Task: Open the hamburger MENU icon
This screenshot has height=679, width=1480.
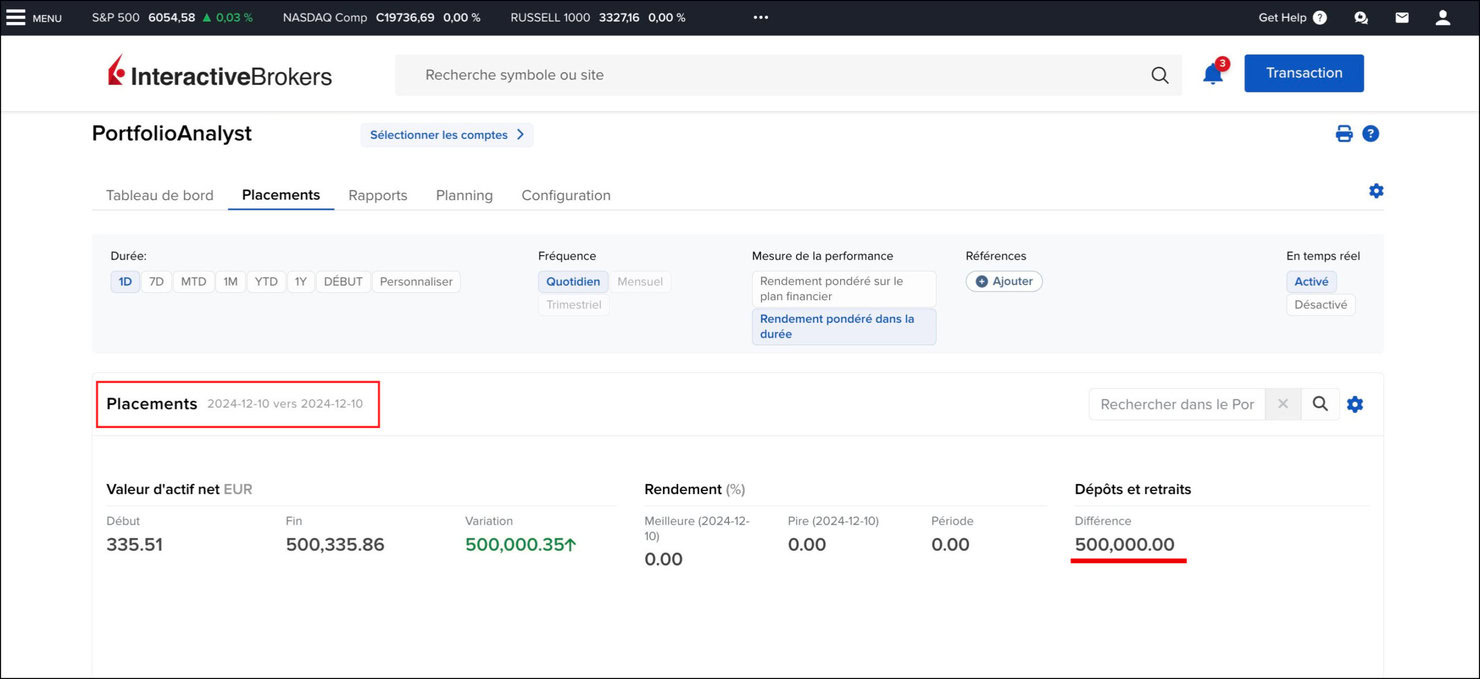Action: (x=16, y=17)
